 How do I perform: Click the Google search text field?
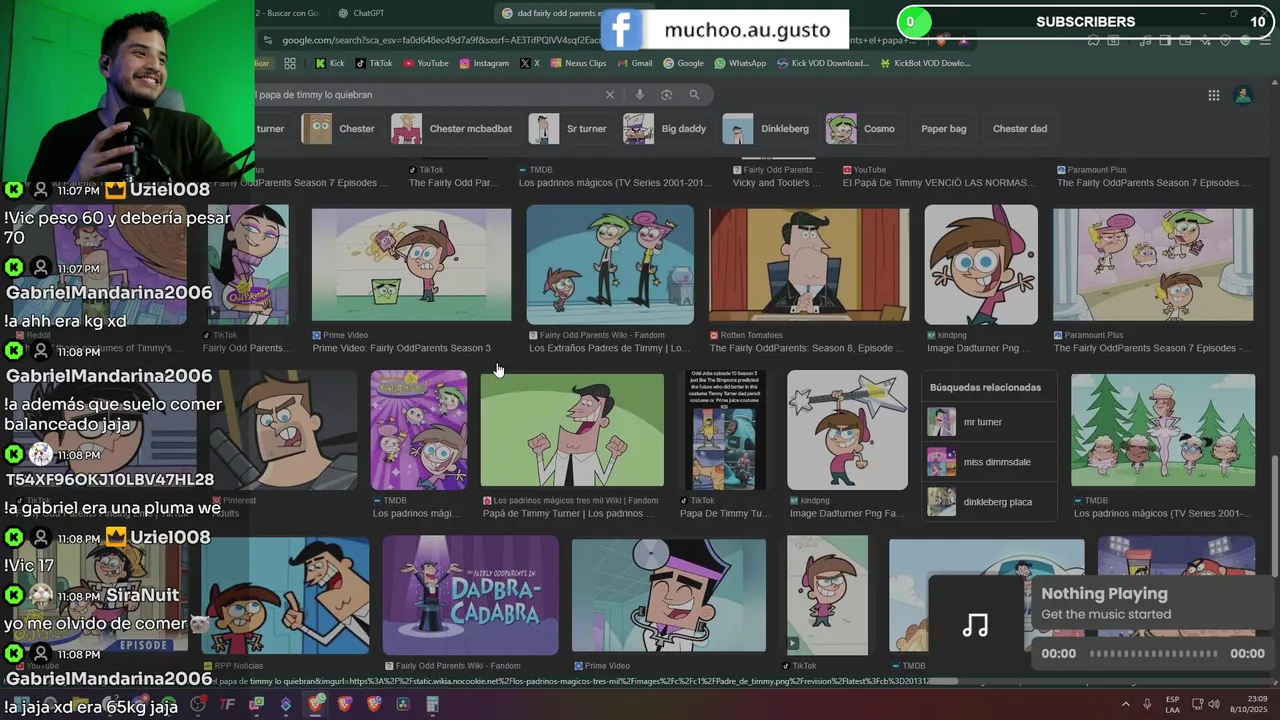coord(425,95)
